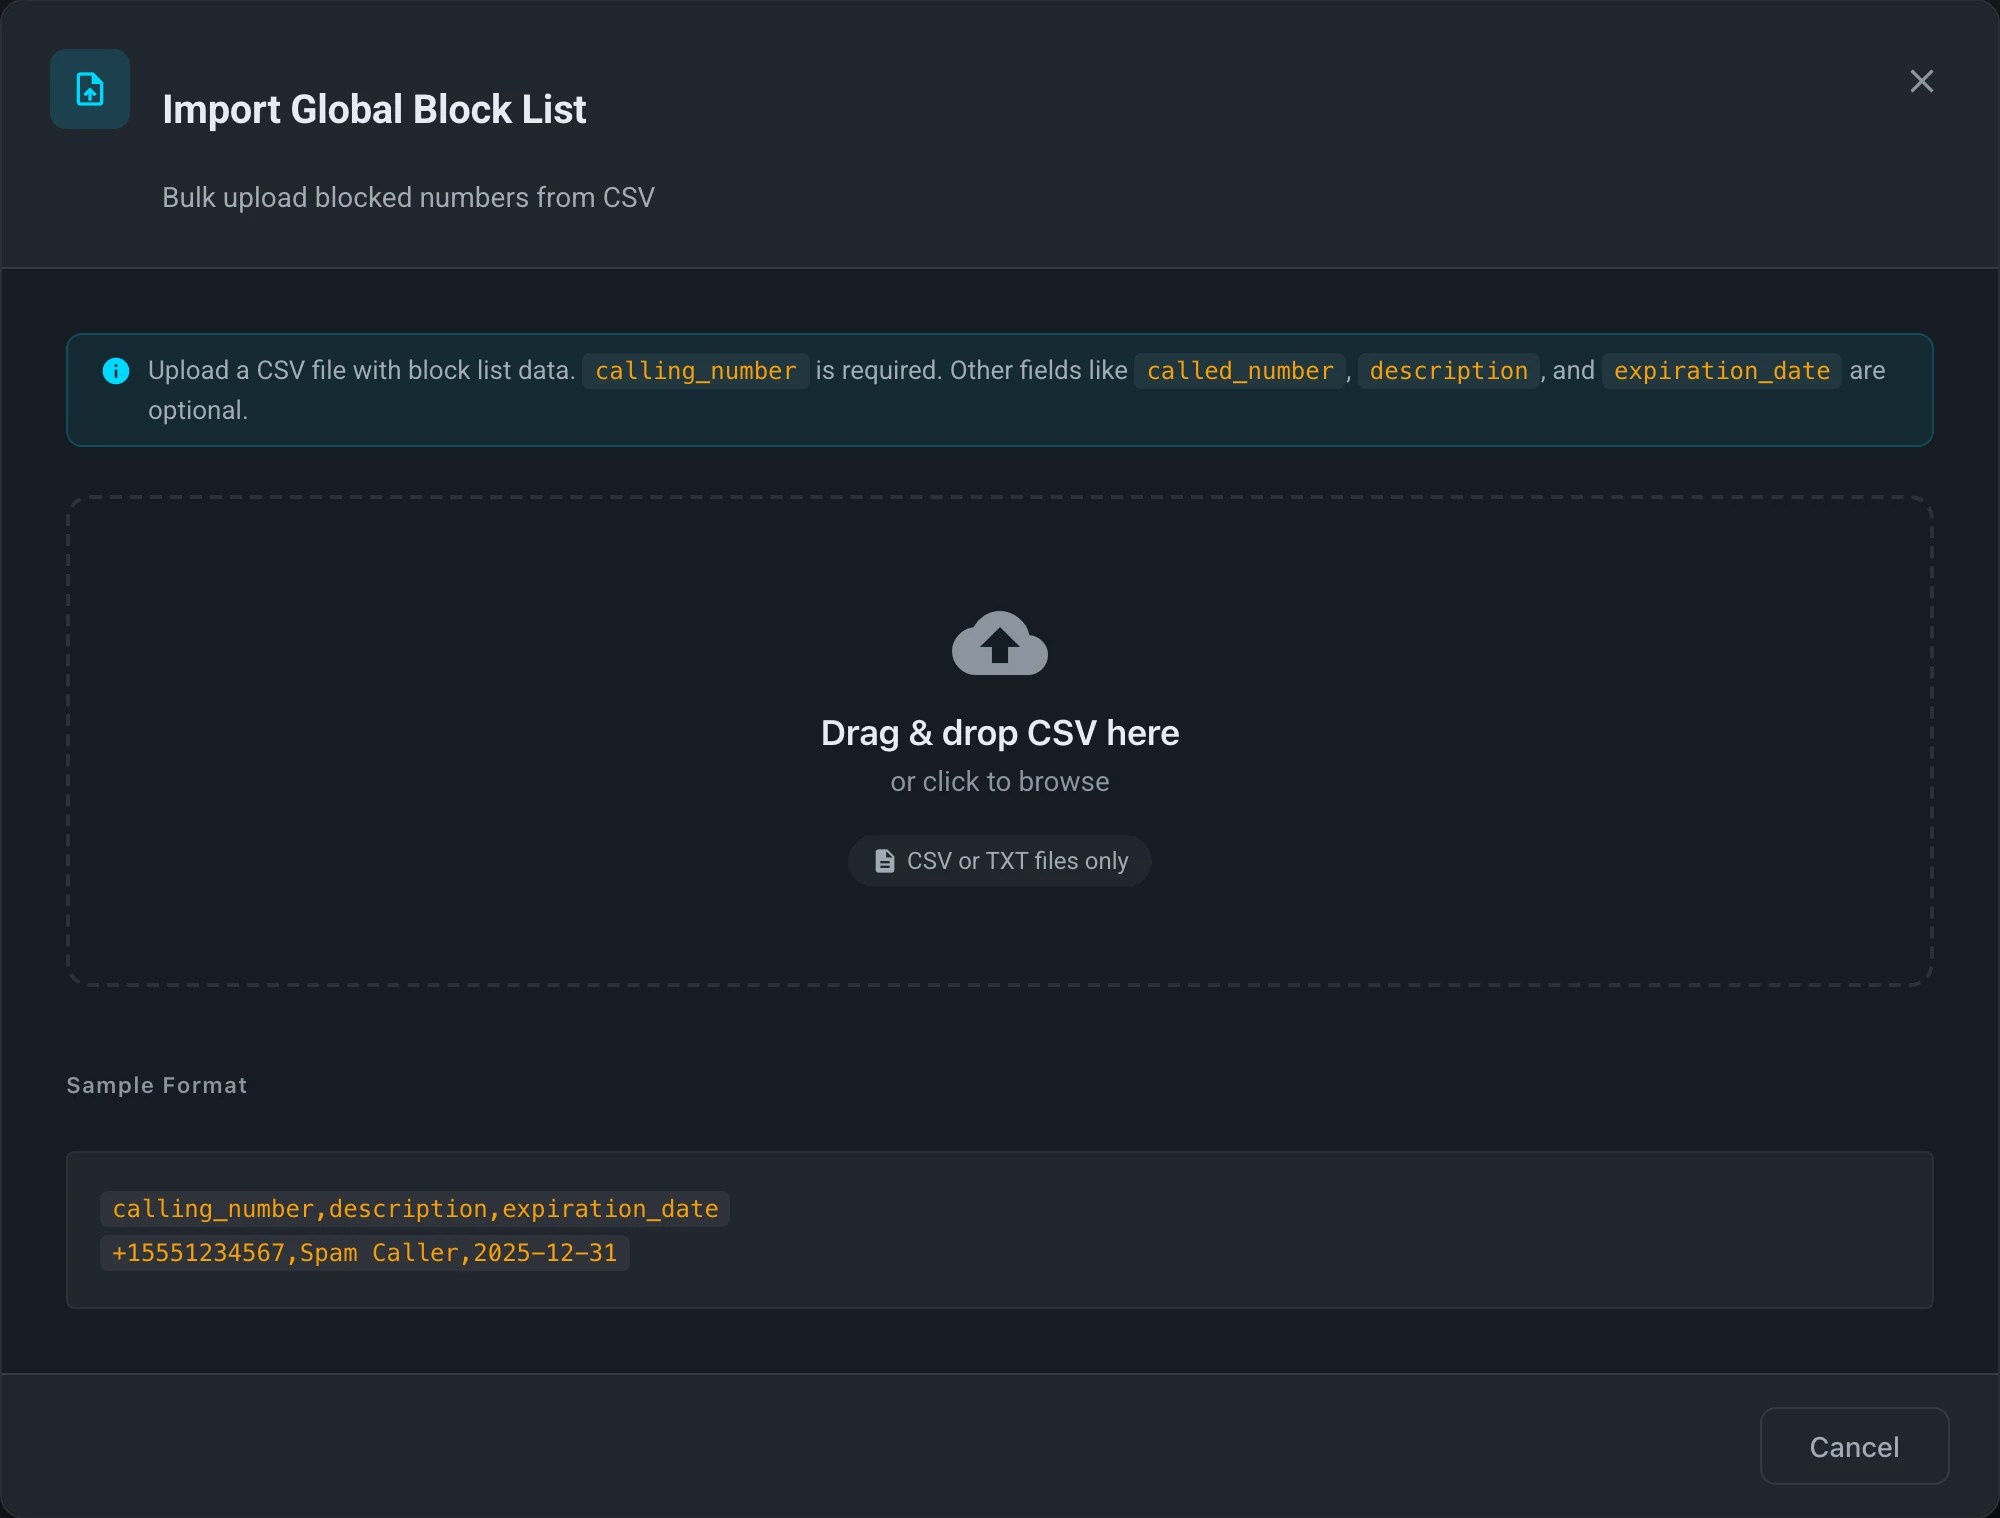Click 'or click to browse' to pick file
2000x1518 pixels.
1000,781
